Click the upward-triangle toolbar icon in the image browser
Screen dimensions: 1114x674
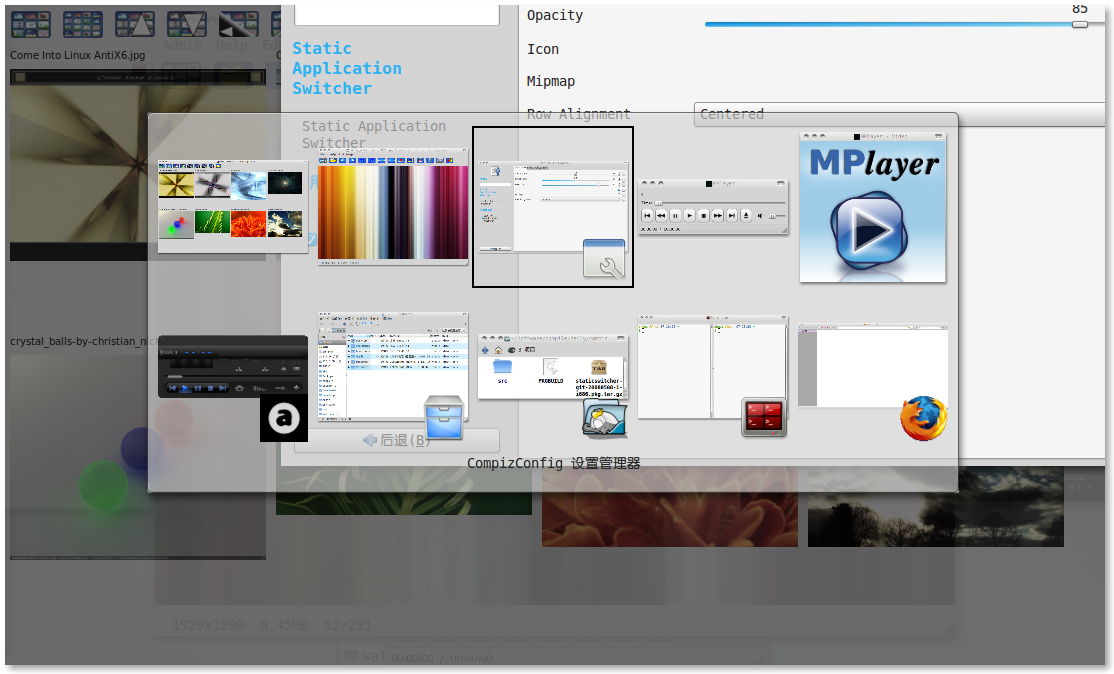pos(135,24)
